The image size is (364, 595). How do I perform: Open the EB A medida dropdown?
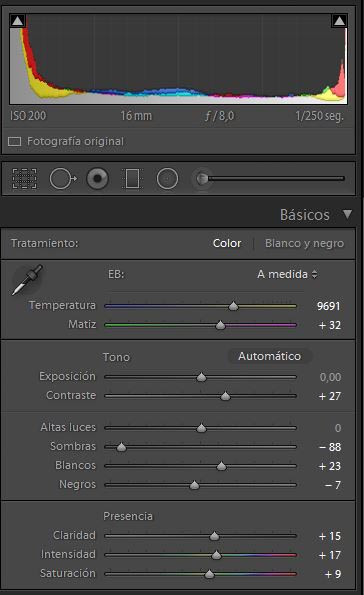[x=287, y=274]
